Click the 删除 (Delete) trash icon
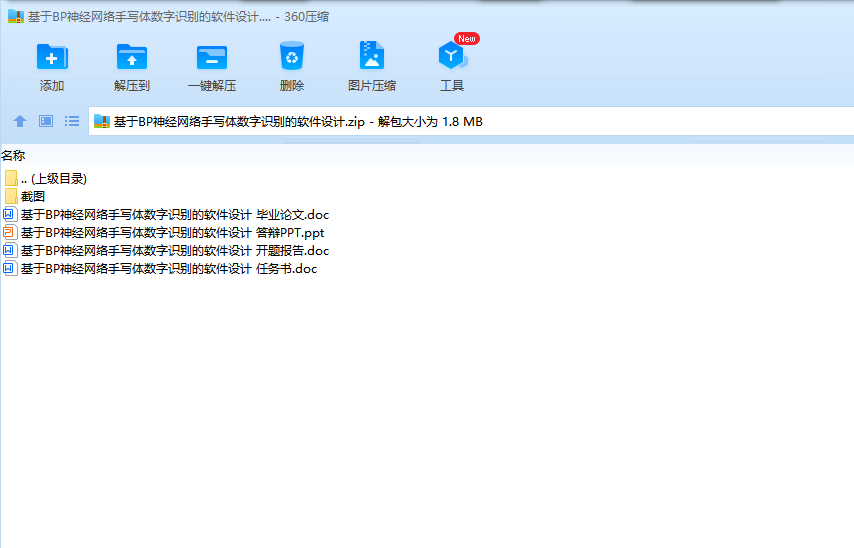854x548 pixels. click(291, 56)
